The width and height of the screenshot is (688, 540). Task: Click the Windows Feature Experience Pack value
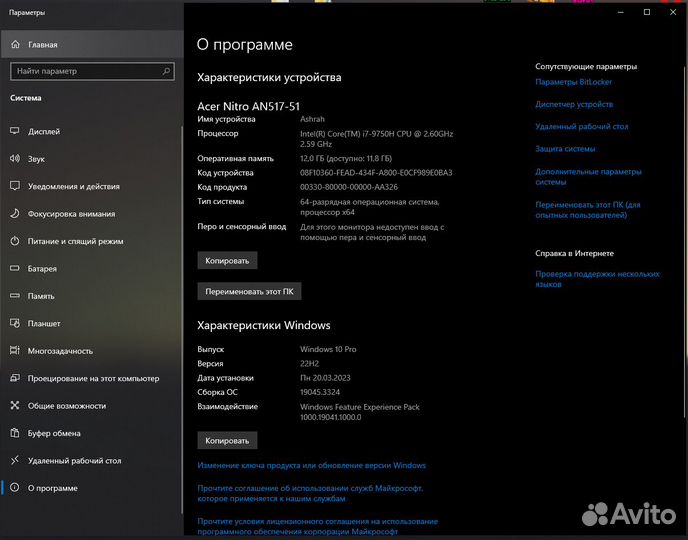(360, 412)
